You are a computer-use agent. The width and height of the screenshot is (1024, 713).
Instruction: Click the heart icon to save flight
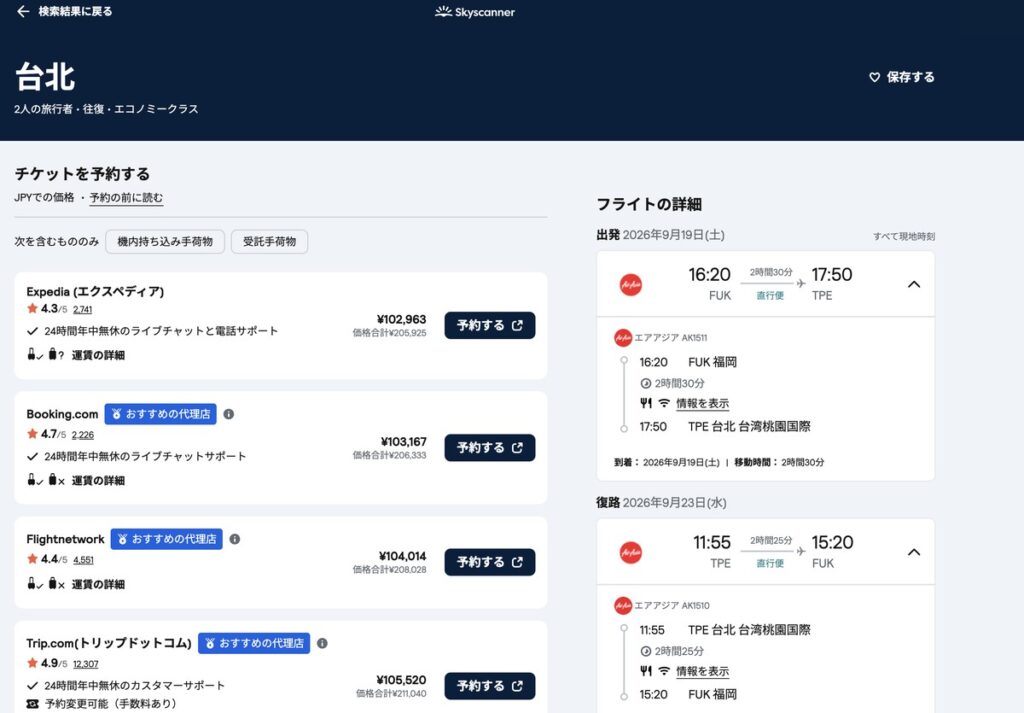(x=874, y=77)
